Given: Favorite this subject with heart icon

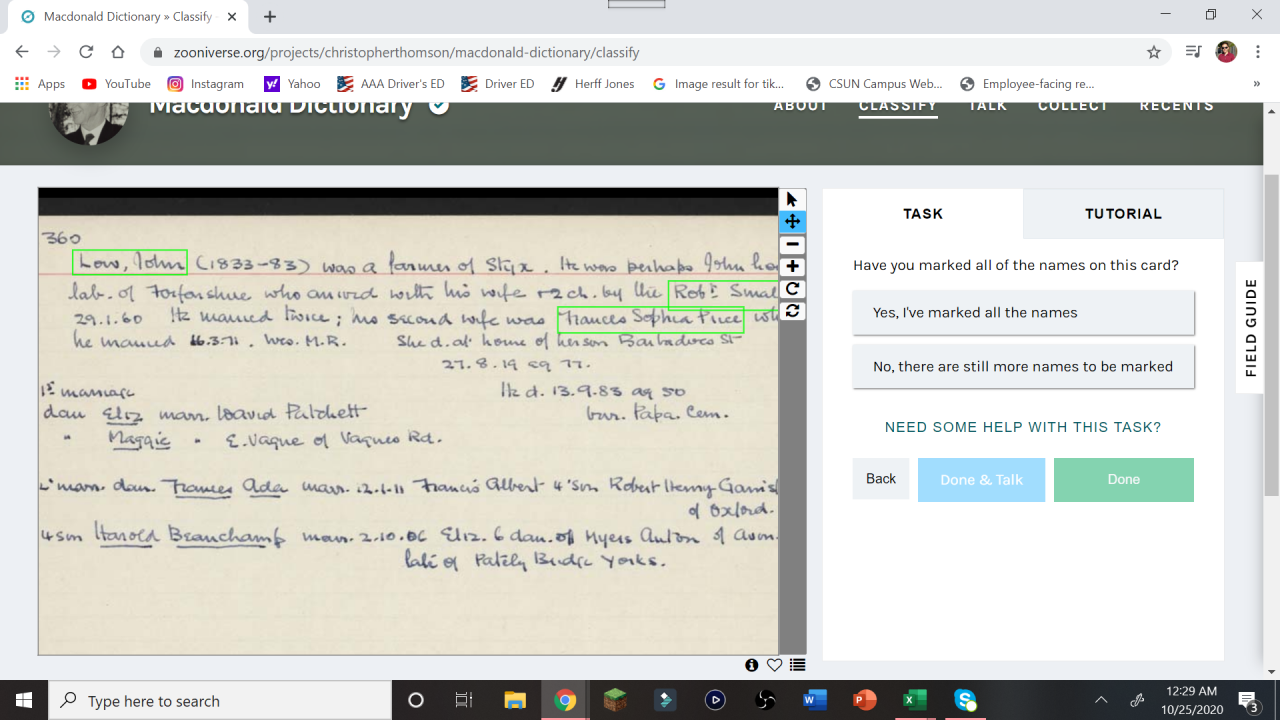Looking at the screenshot, I should 774,665.
